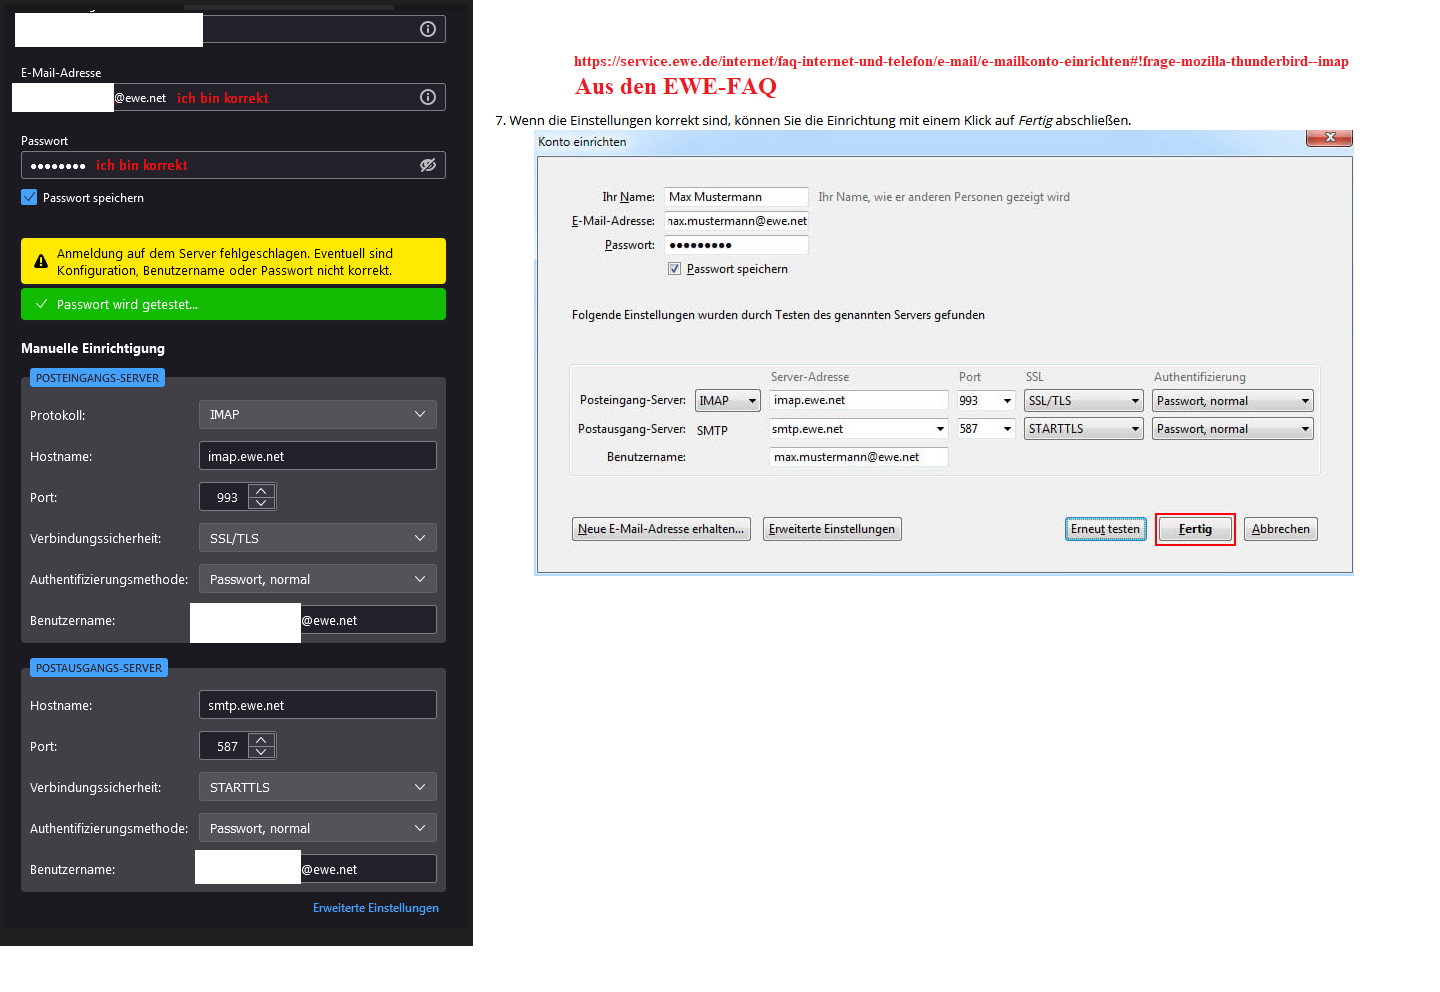The width and height of the screenshot is (1440, 992).
Task: Click the Erweiterte Einstellungen button in the dialog
Action: pos(832,529)
